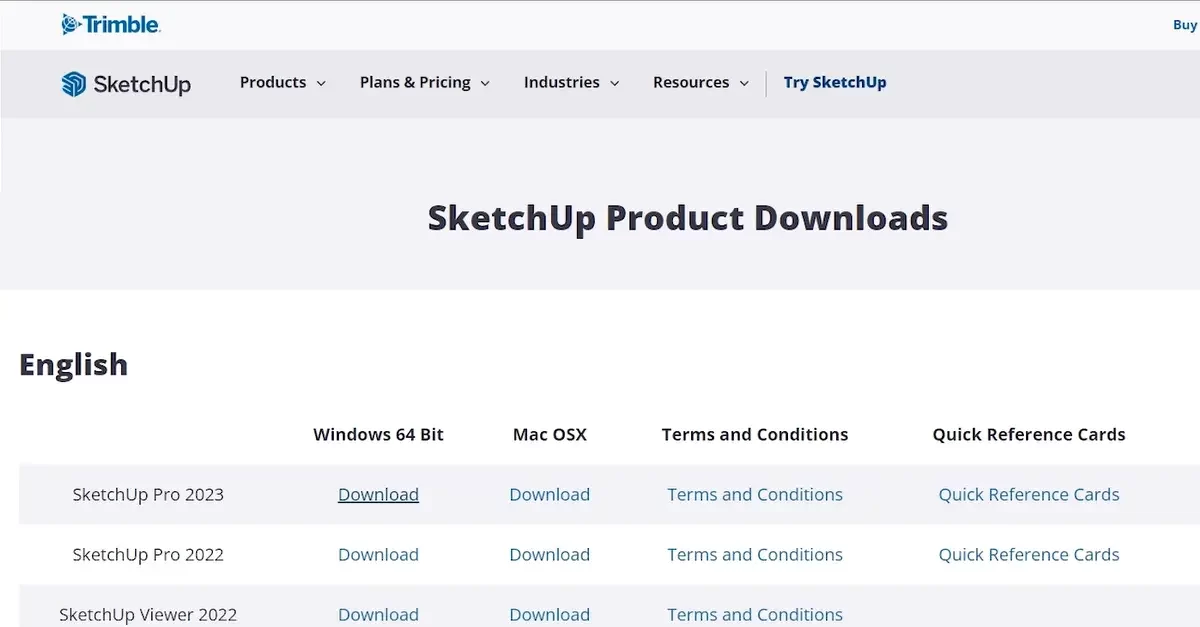This screenshot has height=627, width=1200.
Task: Download SketchUp Pro 2022 for Windows 64 Bit
Action: (x=378, y=554)
